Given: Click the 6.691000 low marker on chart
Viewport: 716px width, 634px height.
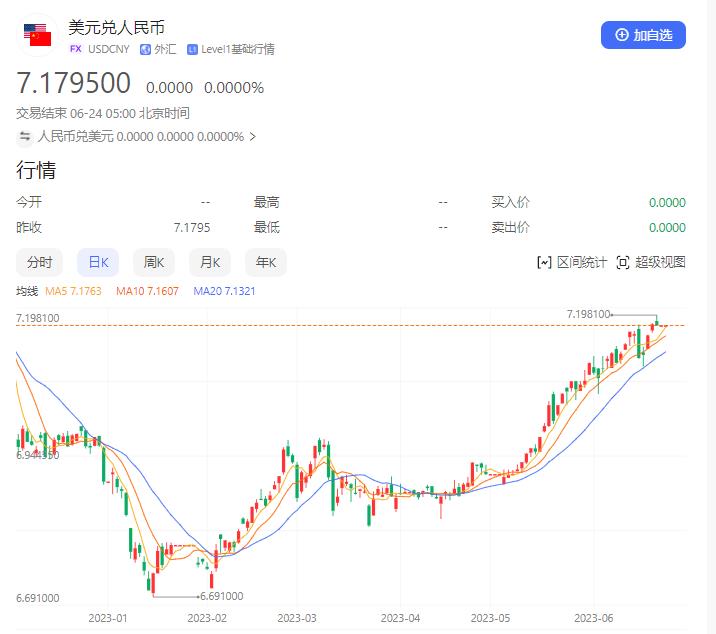Looking at the screenshot, I should (x=221, y=596).
